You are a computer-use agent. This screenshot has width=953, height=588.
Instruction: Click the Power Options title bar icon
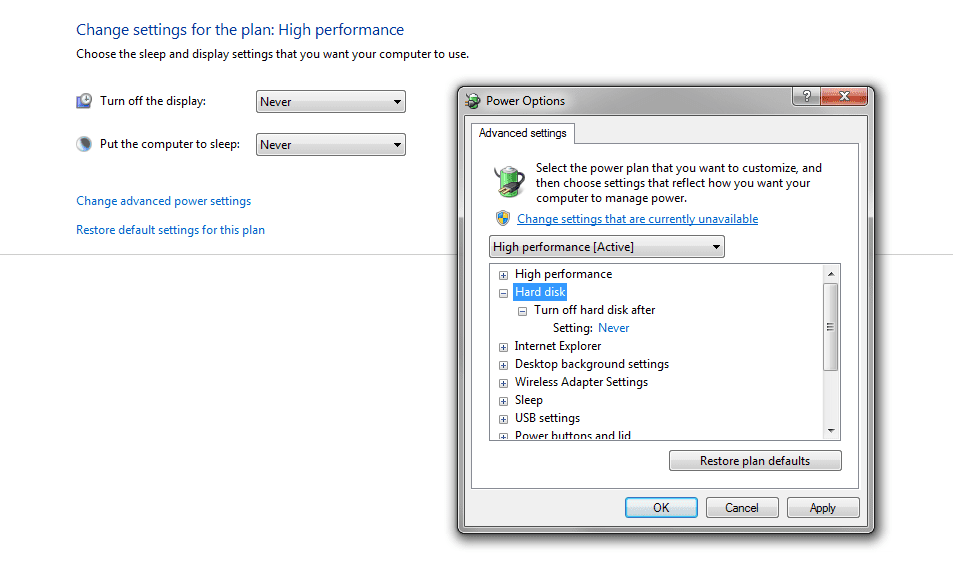[473, 100]
